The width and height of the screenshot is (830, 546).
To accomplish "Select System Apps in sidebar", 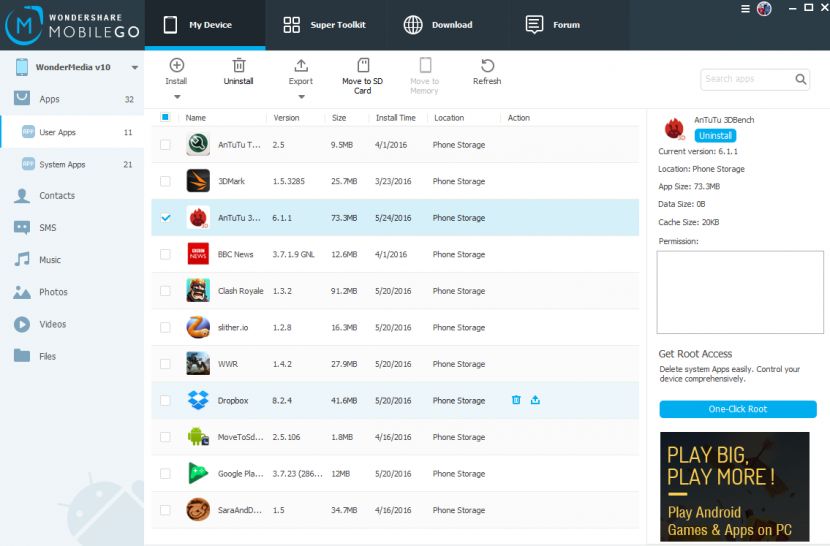I will click(x=72, y=164).
